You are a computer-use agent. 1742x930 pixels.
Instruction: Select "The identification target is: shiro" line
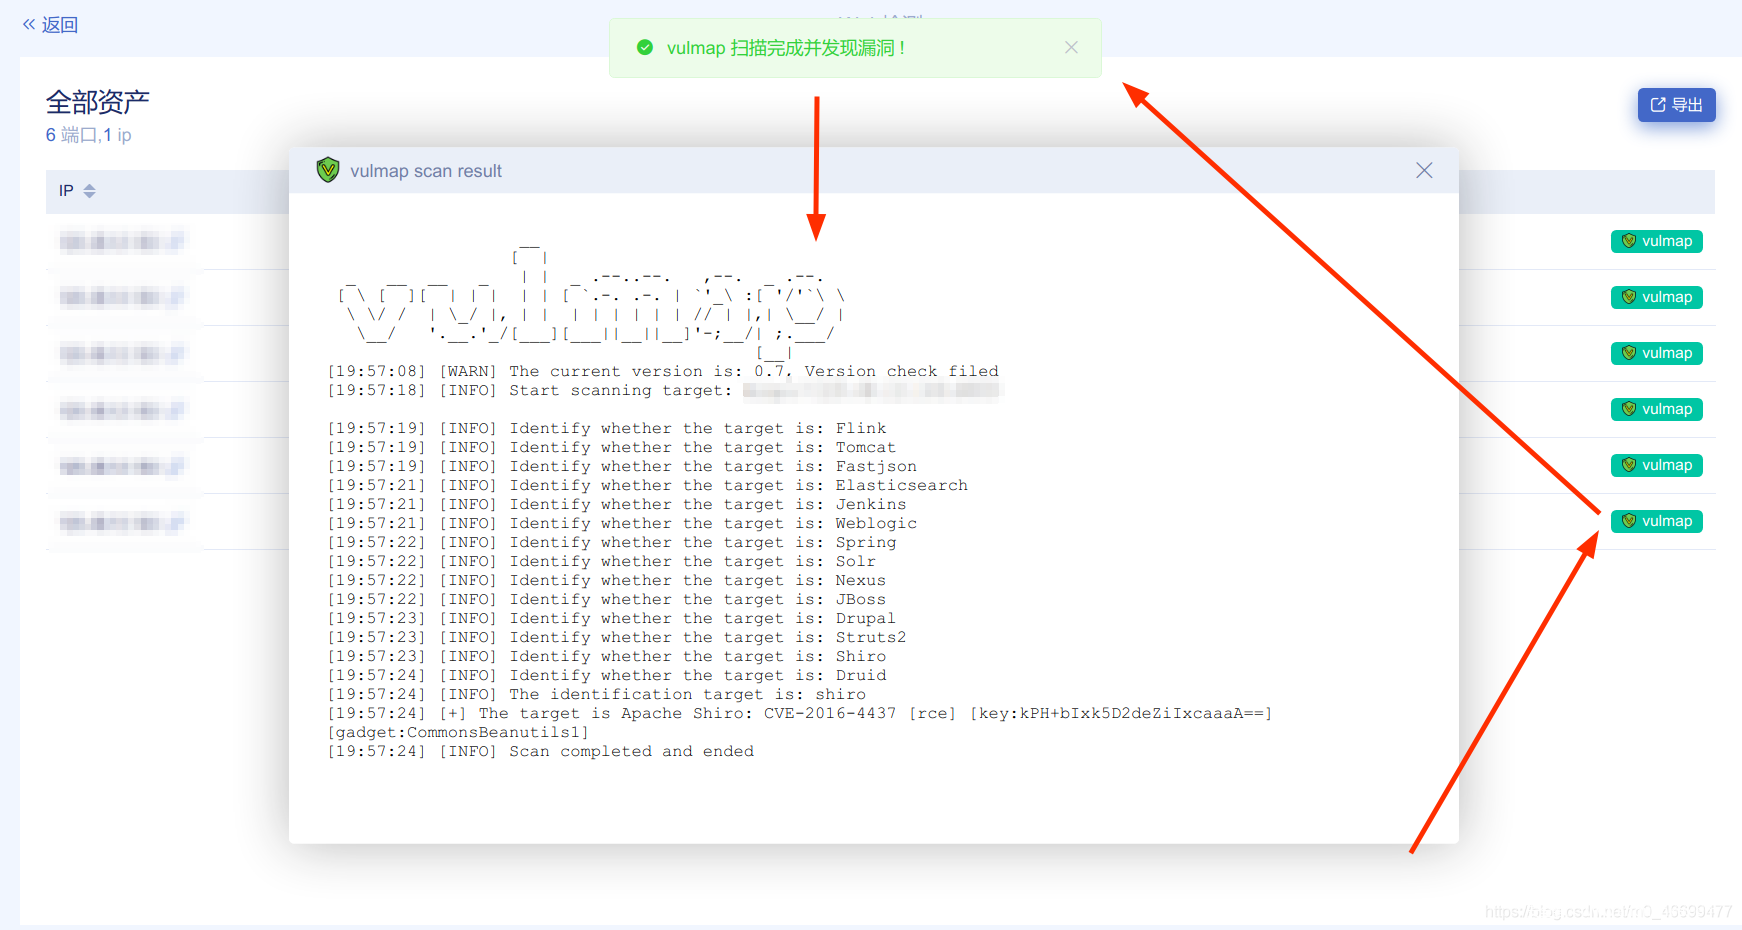[x=597, y=695]
